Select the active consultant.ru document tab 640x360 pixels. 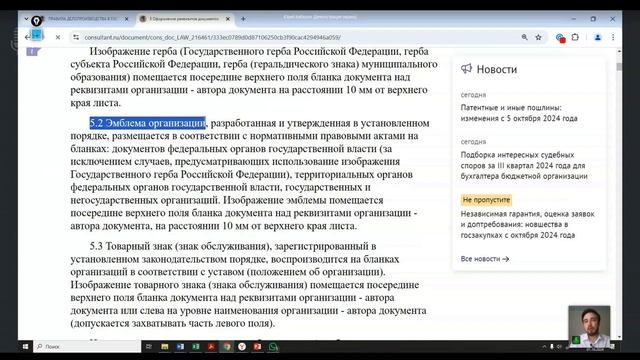[x=184, y=19]
